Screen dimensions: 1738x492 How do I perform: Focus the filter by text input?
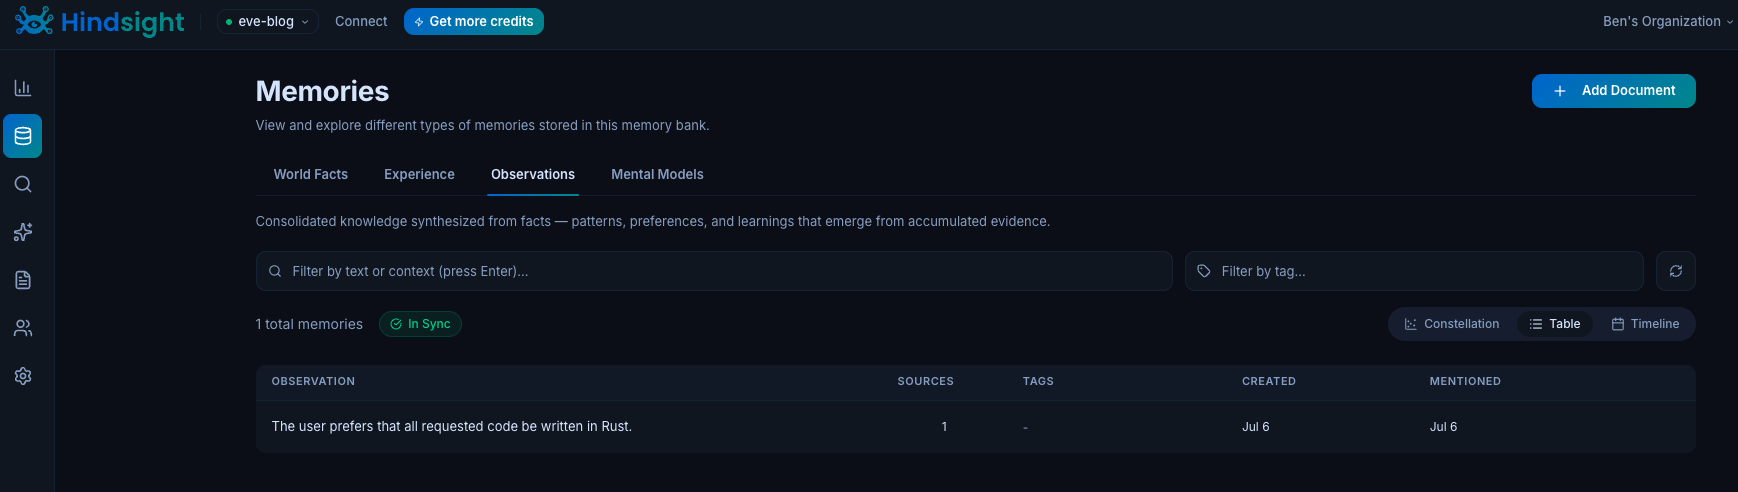click(714, 271)
